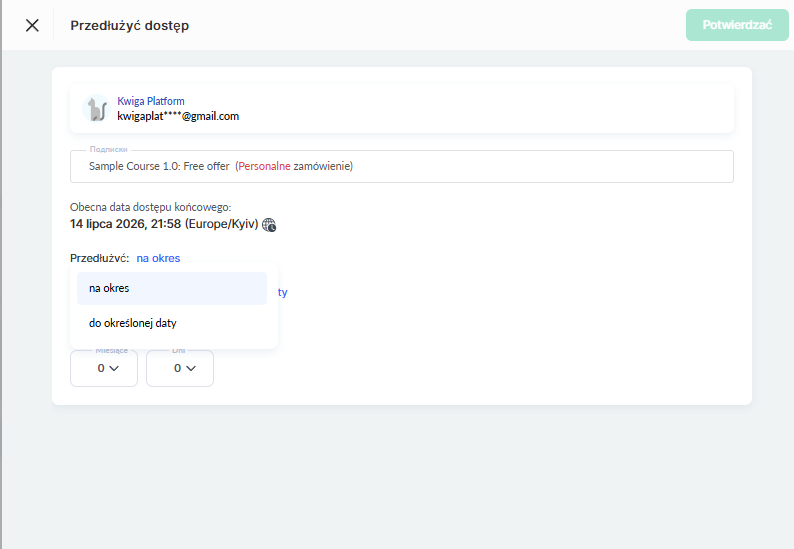
Task: Click the Potwierdzać confirm button
Action: point(737,25)
